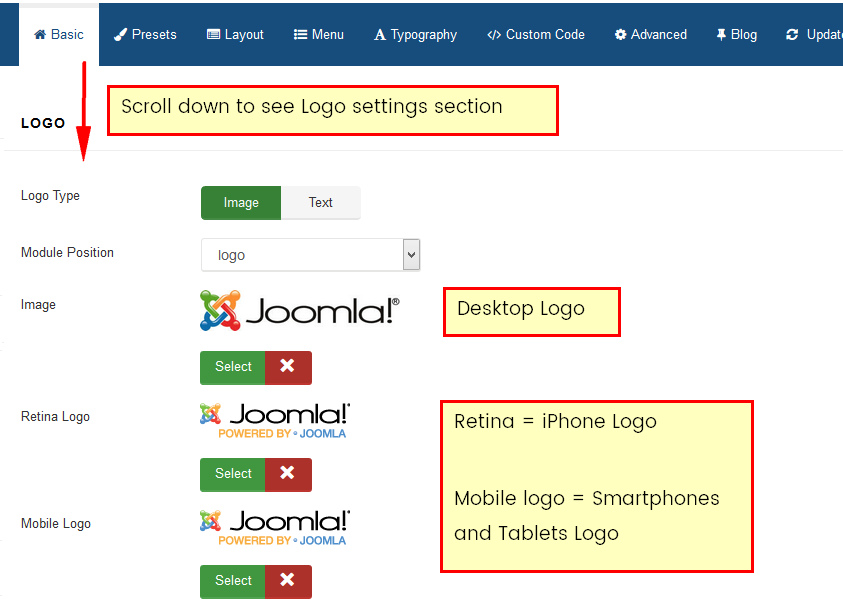The height and width of the screenshot is (616, 843).
Task: Click the gear icon beside Advanced
Action: point(620,35)
